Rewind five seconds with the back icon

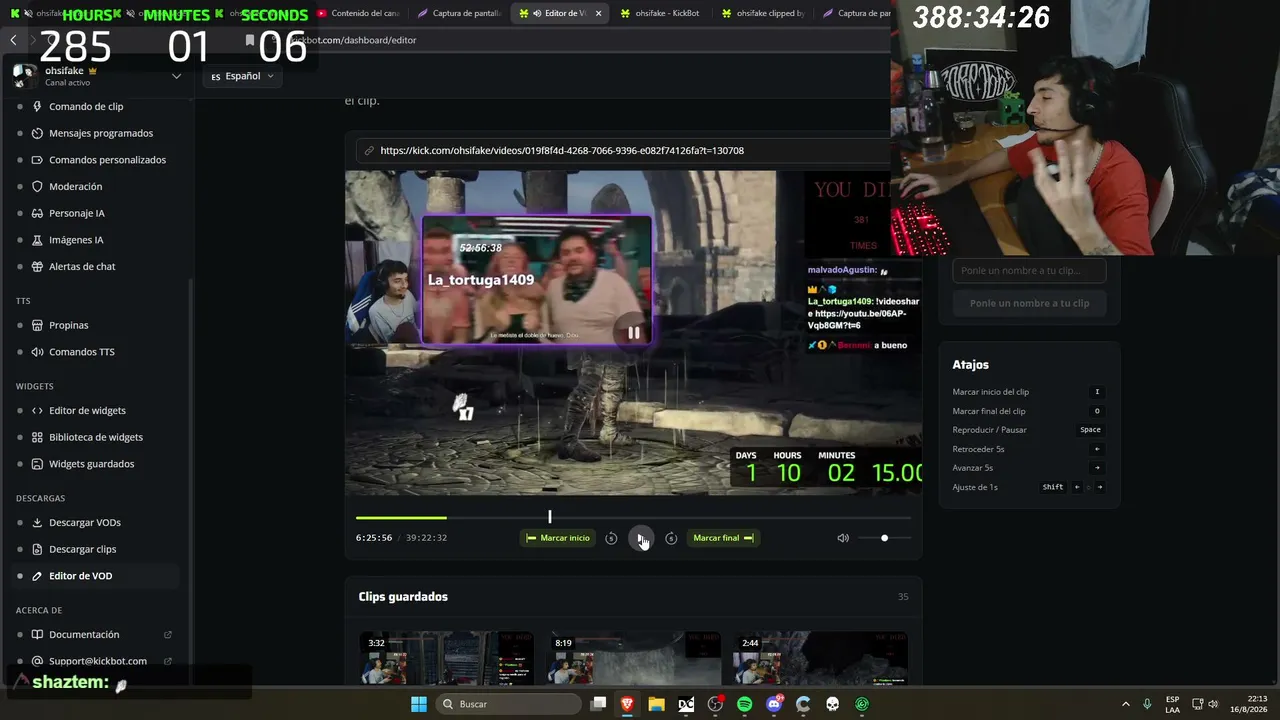611,538
